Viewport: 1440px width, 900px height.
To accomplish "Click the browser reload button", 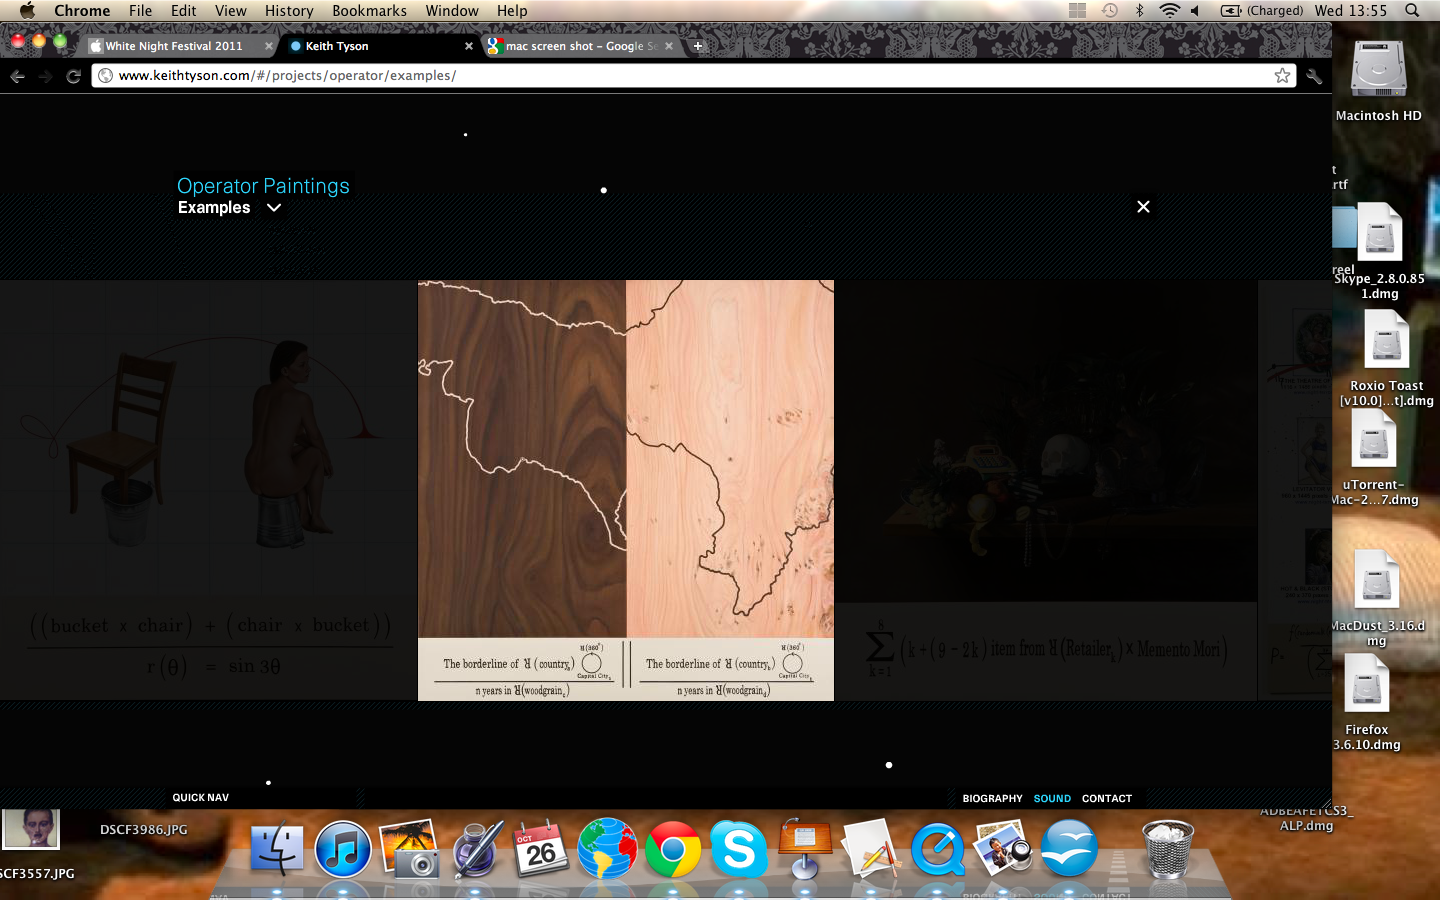I will pos(73,76).
